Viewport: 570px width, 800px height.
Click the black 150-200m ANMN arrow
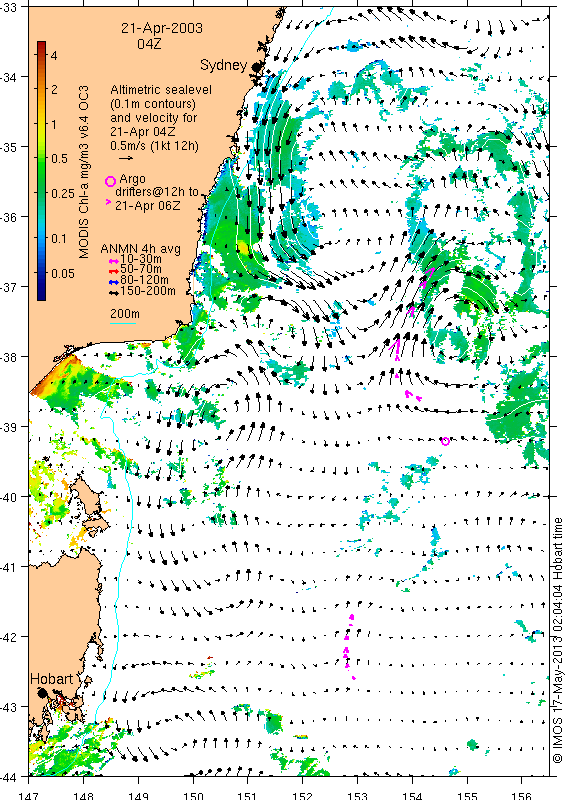coord(114,292)
